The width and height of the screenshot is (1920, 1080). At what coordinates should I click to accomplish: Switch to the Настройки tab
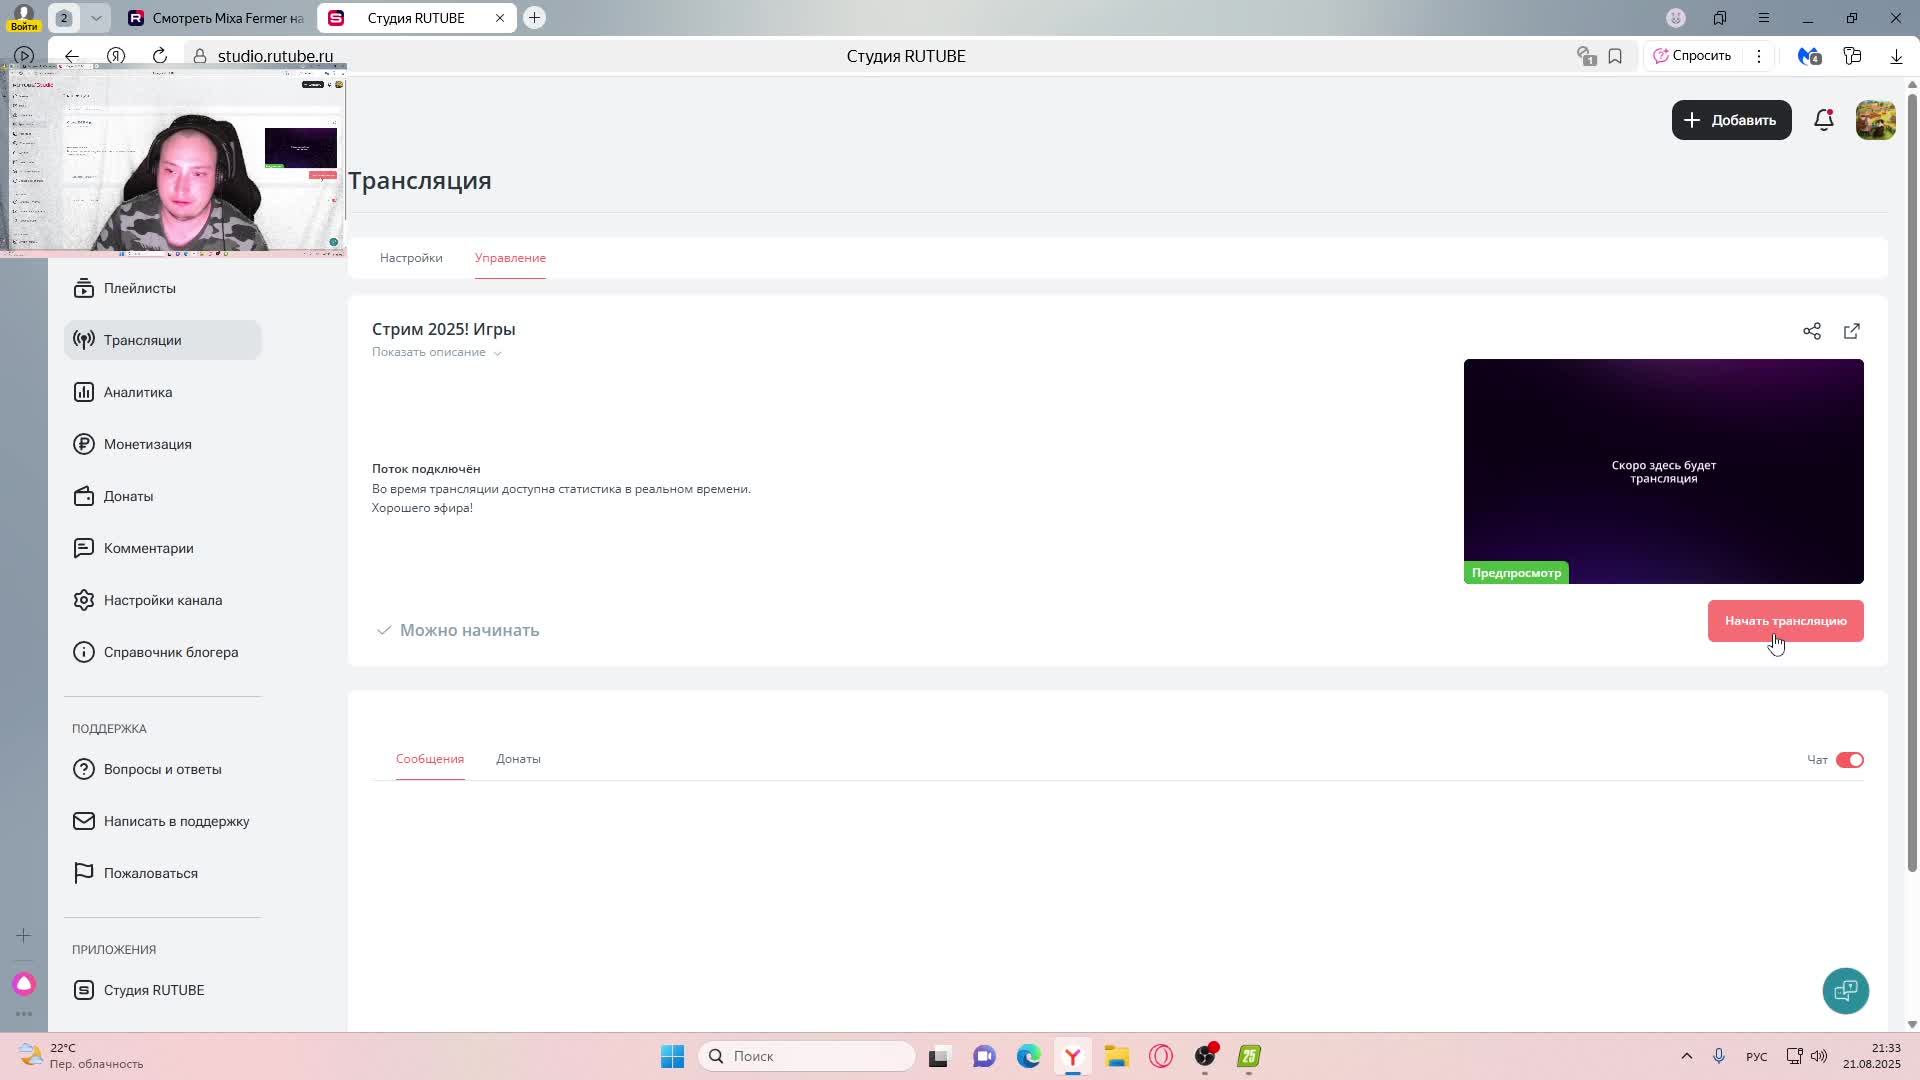point(411,258)
